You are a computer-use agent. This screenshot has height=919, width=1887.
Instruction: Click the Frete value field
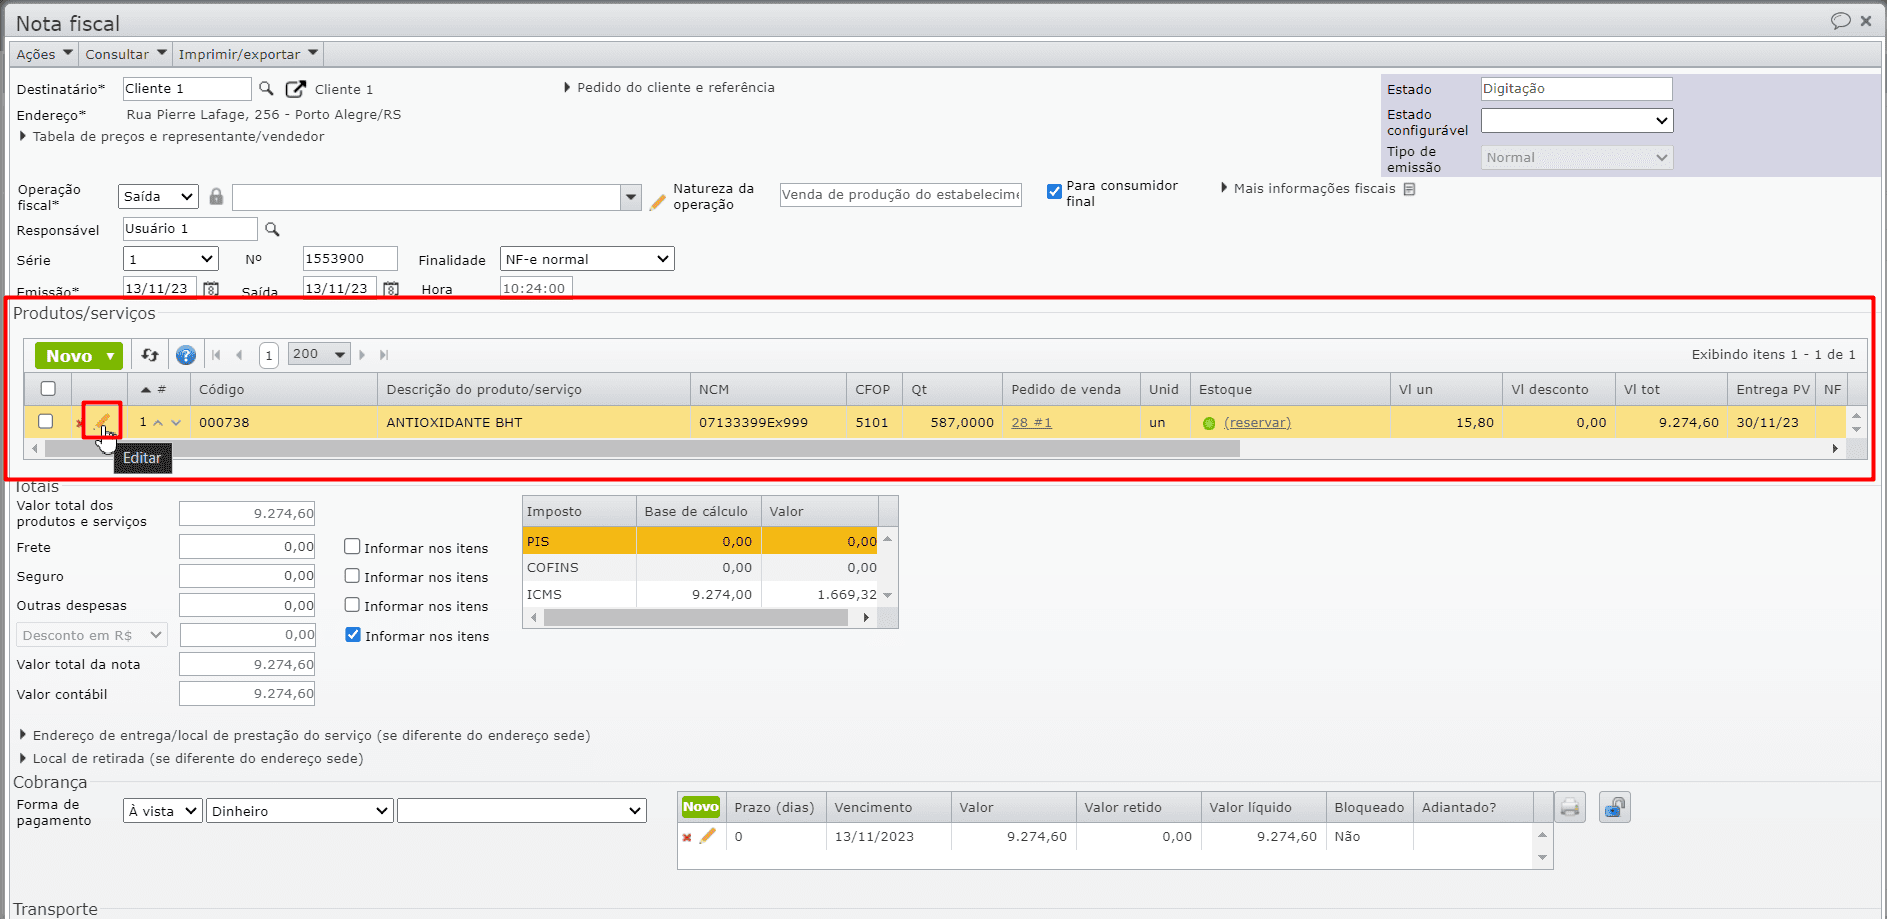click(247, 547)
